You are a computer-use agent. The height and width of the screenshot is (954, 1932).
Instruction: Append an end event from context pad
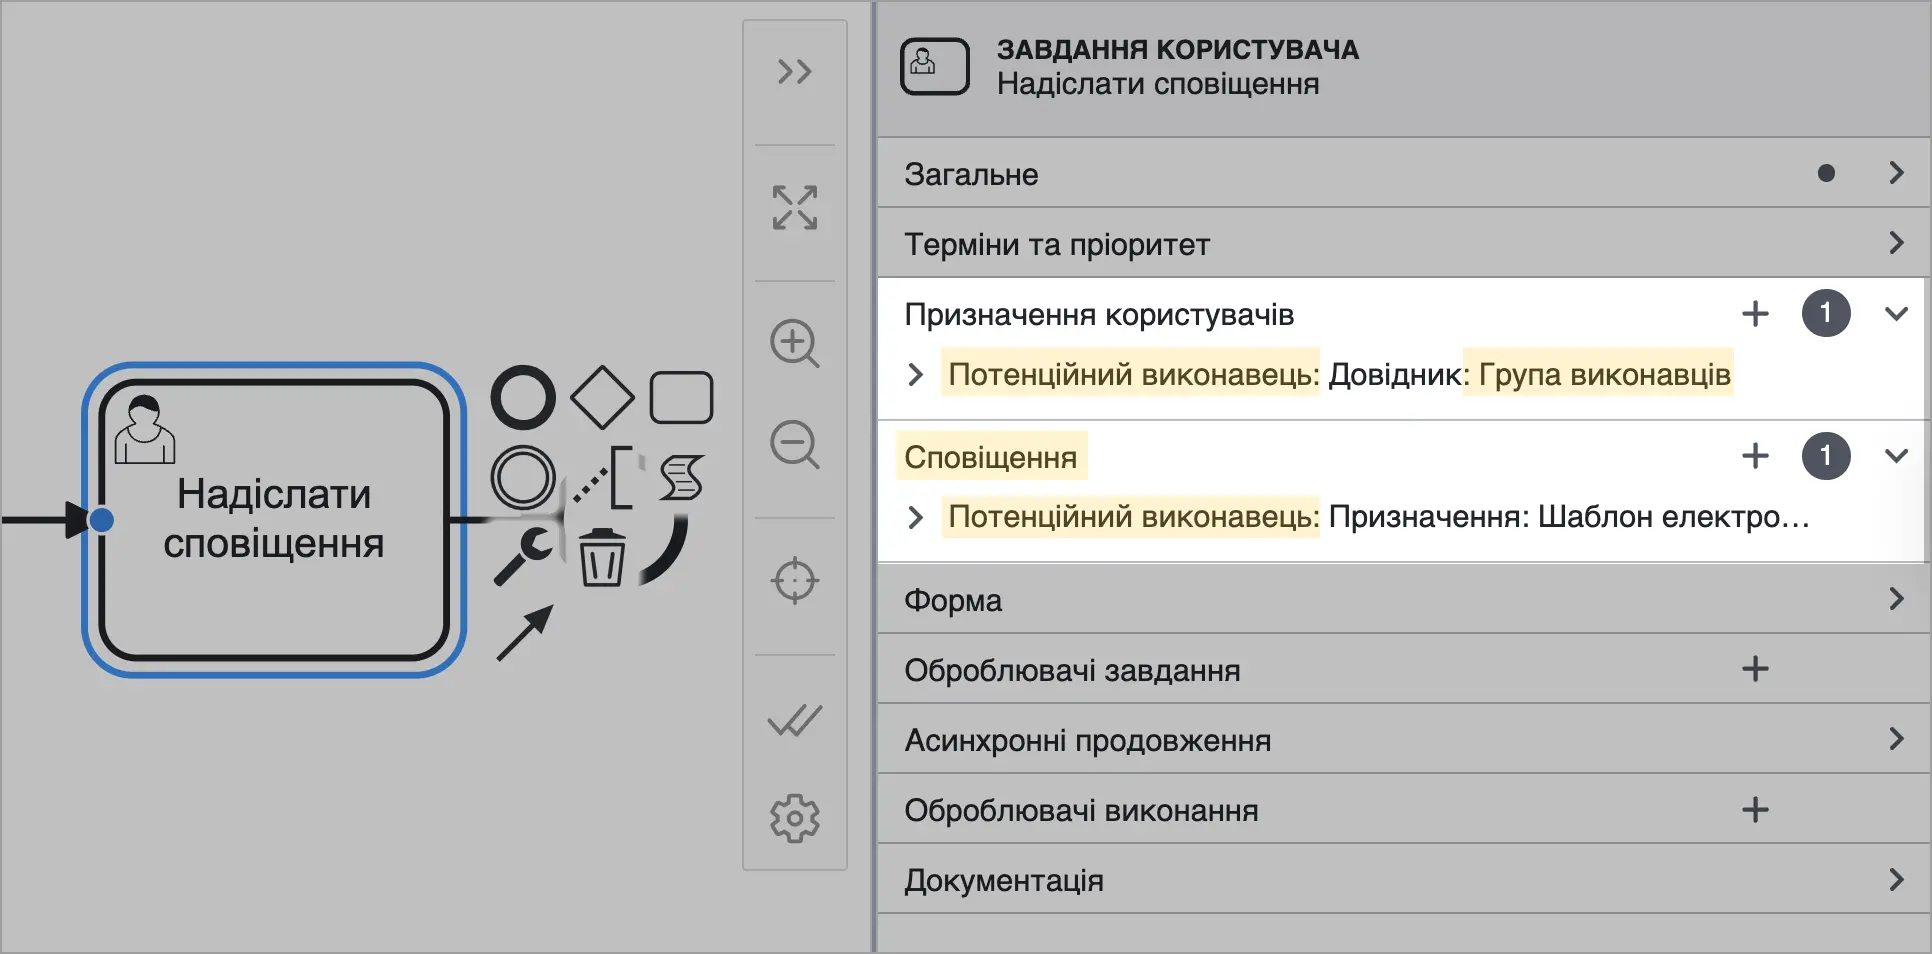[x=523, y=398]
